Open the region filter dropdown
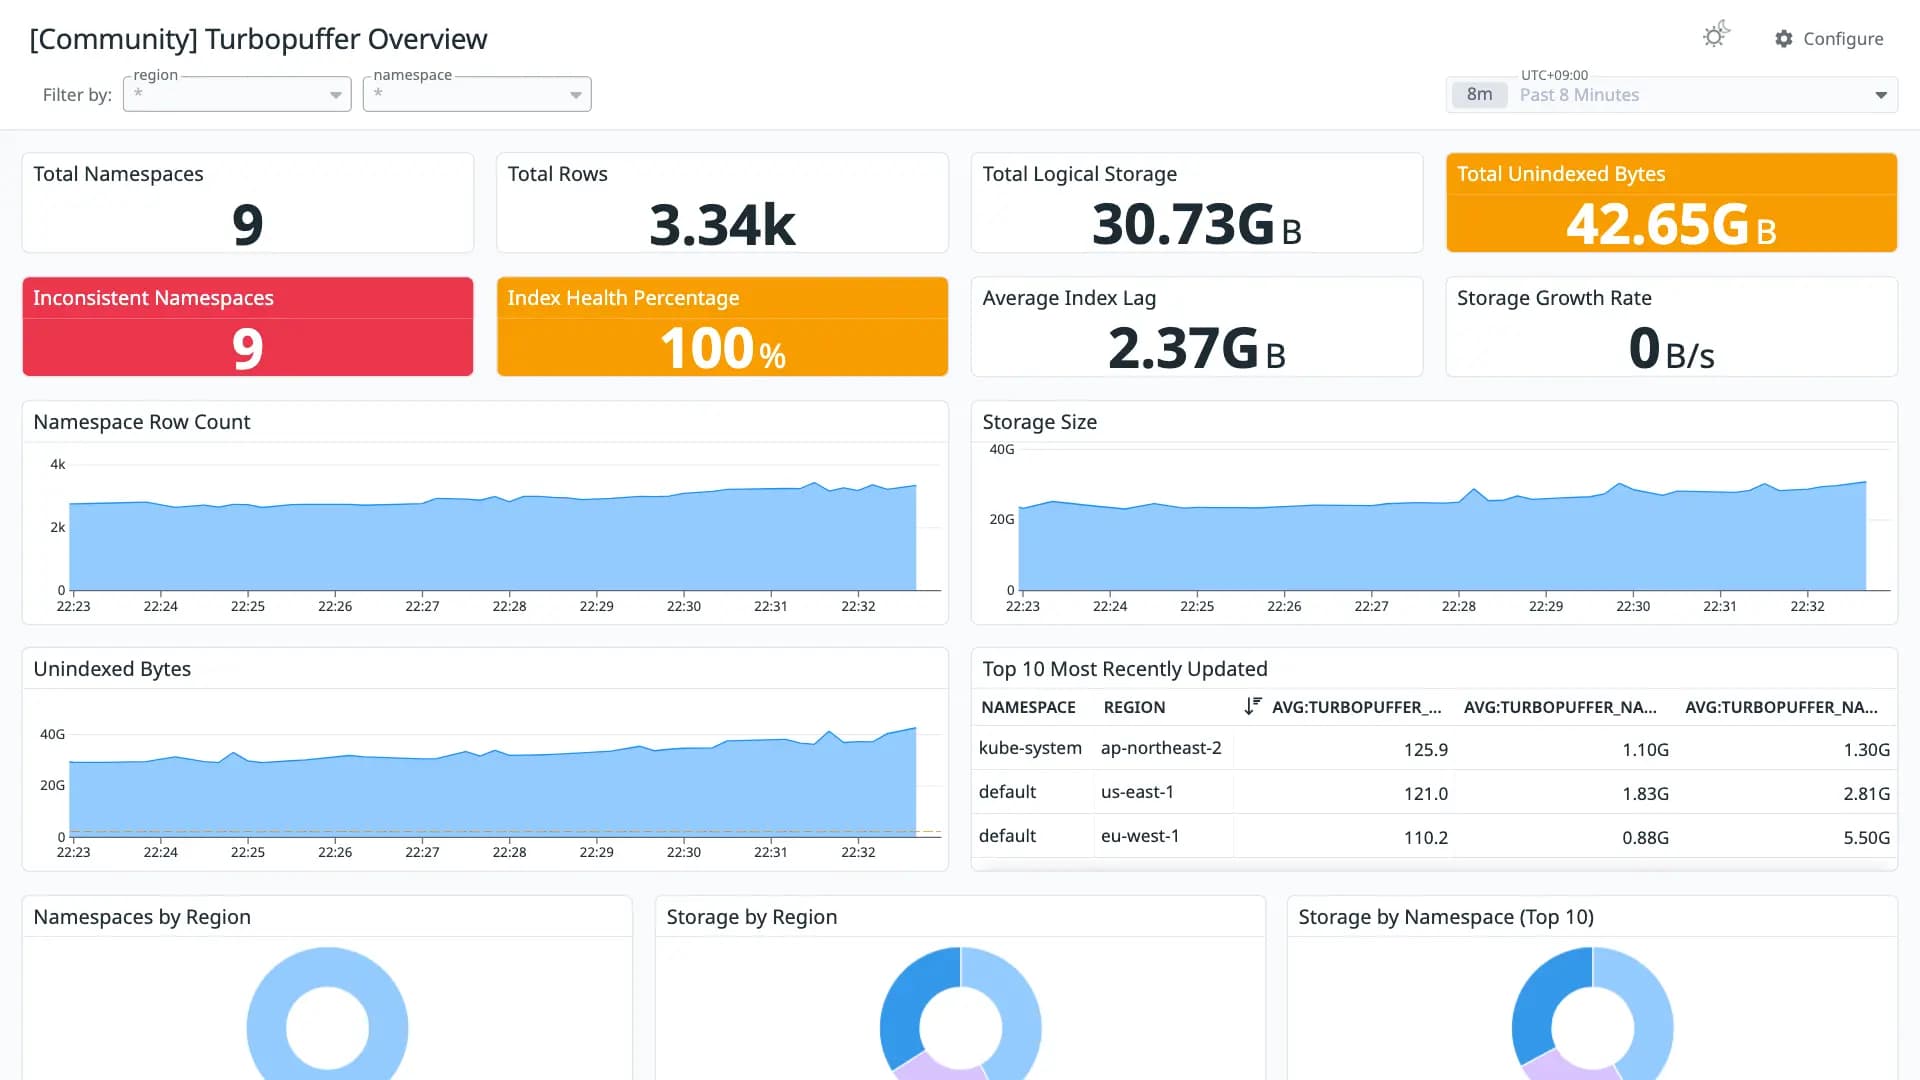The width and height of the screenshot is (1920, 1080). tap(237, 94)
